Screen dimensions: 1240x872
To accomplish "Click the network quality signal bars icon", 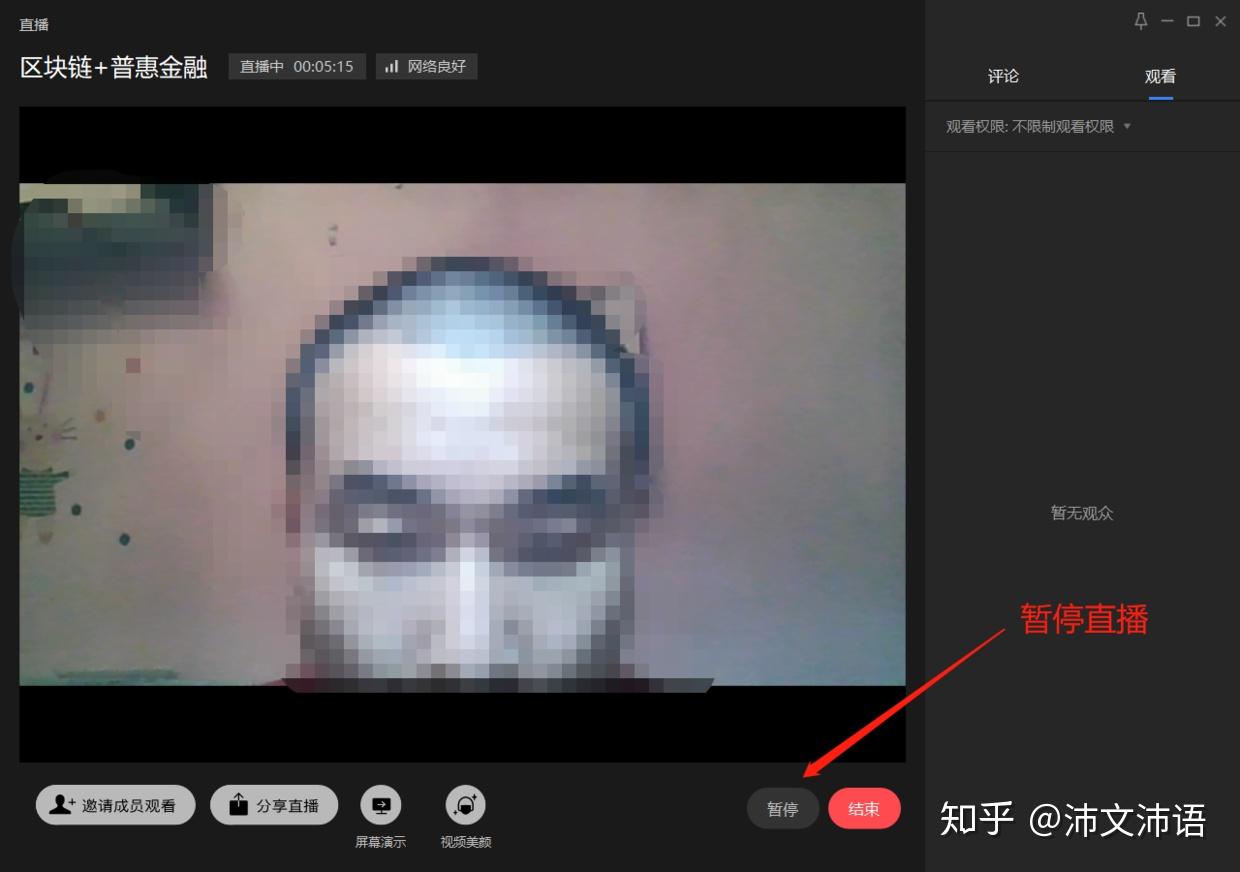I will 391,66.
